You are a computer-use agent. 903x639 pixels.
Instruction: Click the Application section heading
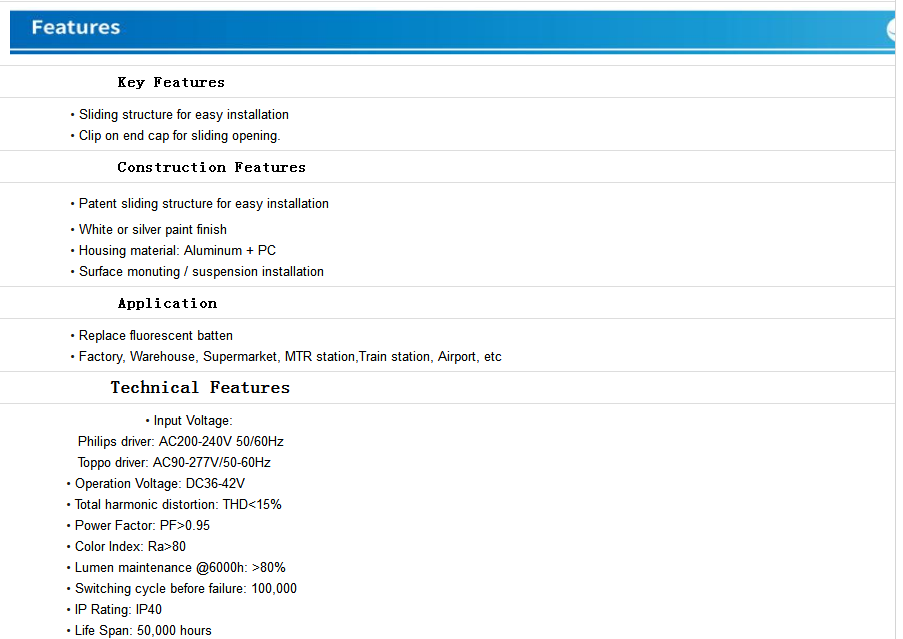(167, 303)
